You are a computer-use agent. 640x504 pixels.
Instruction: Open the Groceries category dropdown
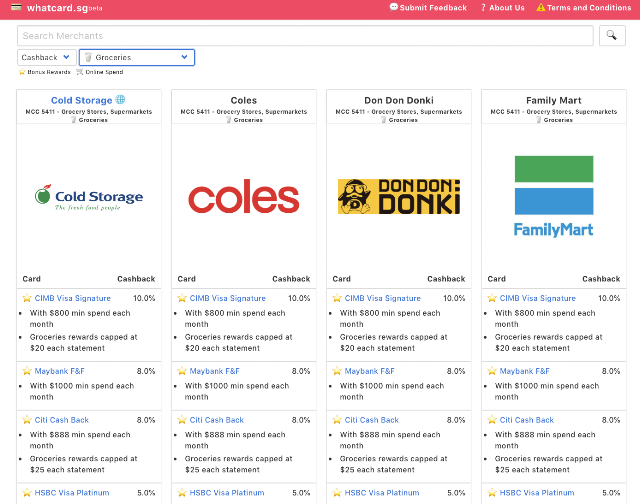point(137,57)
